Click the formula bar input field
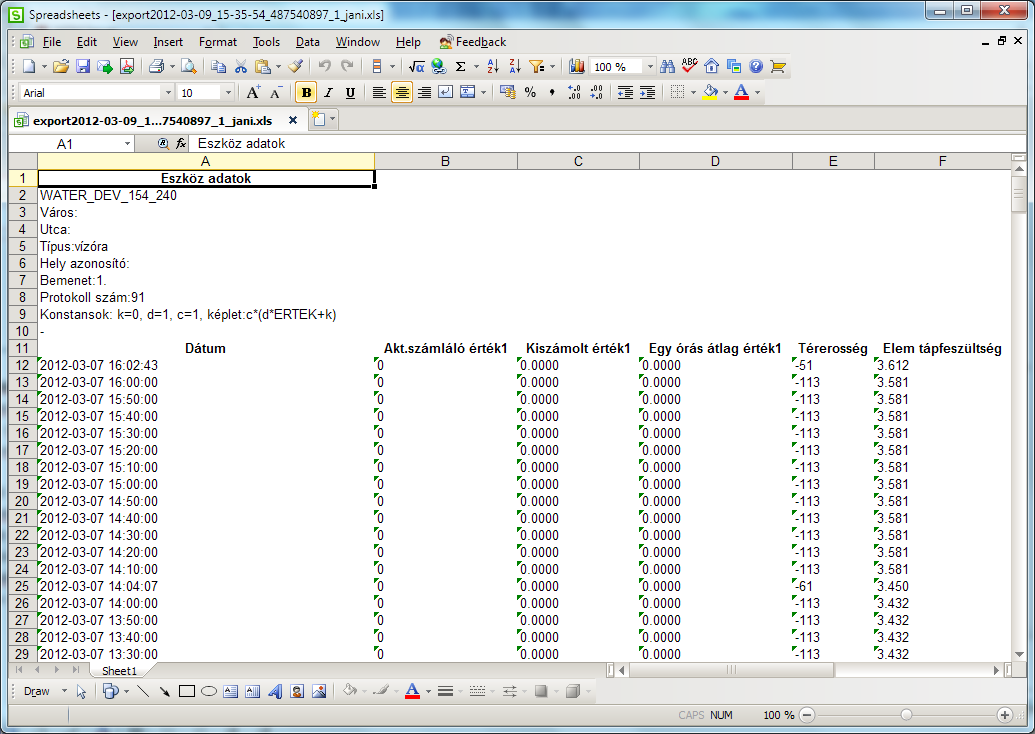The image size is (1035, 734). [607, 143]
